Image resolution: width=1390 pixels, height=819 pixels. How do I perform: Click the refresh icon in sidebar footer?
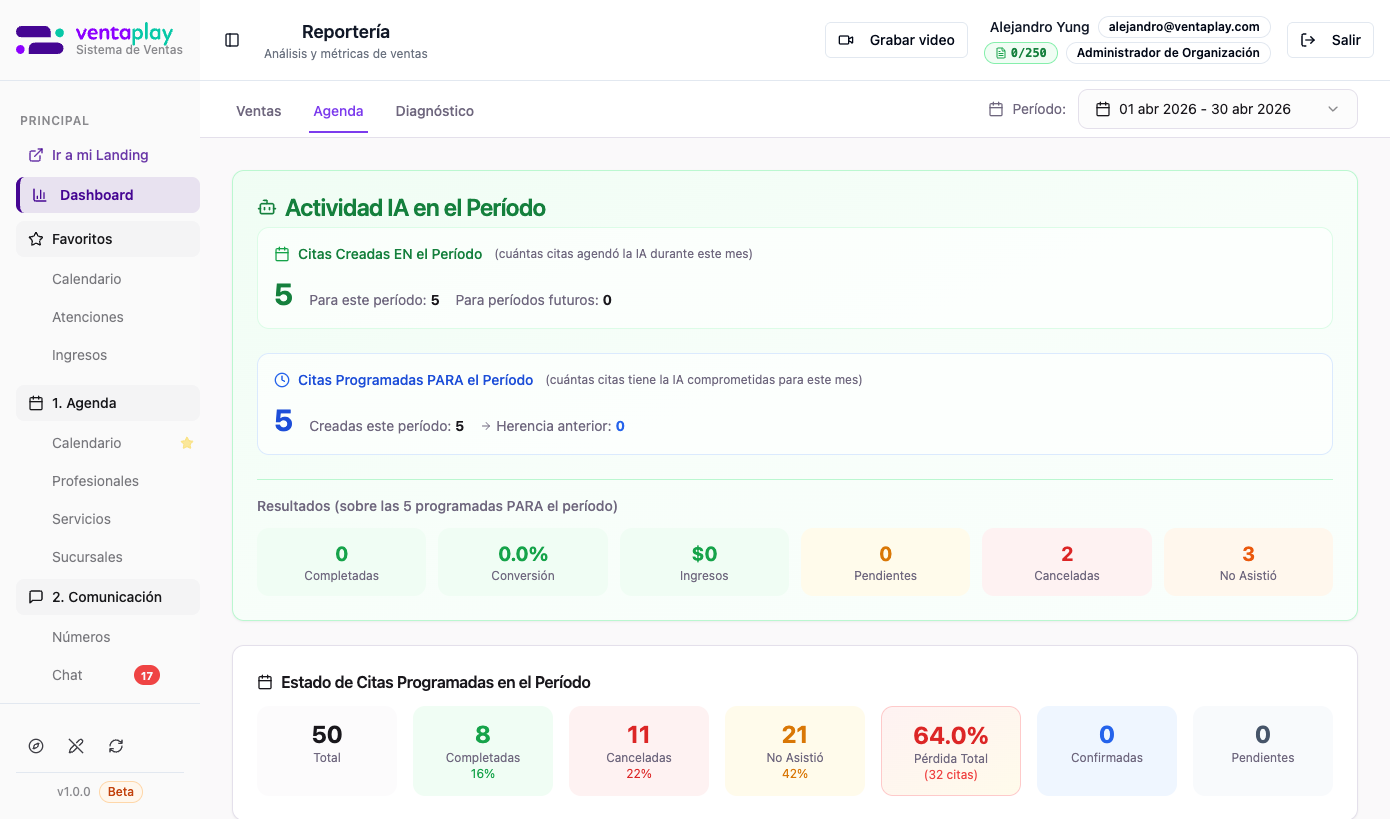click(x=116, y=746)
